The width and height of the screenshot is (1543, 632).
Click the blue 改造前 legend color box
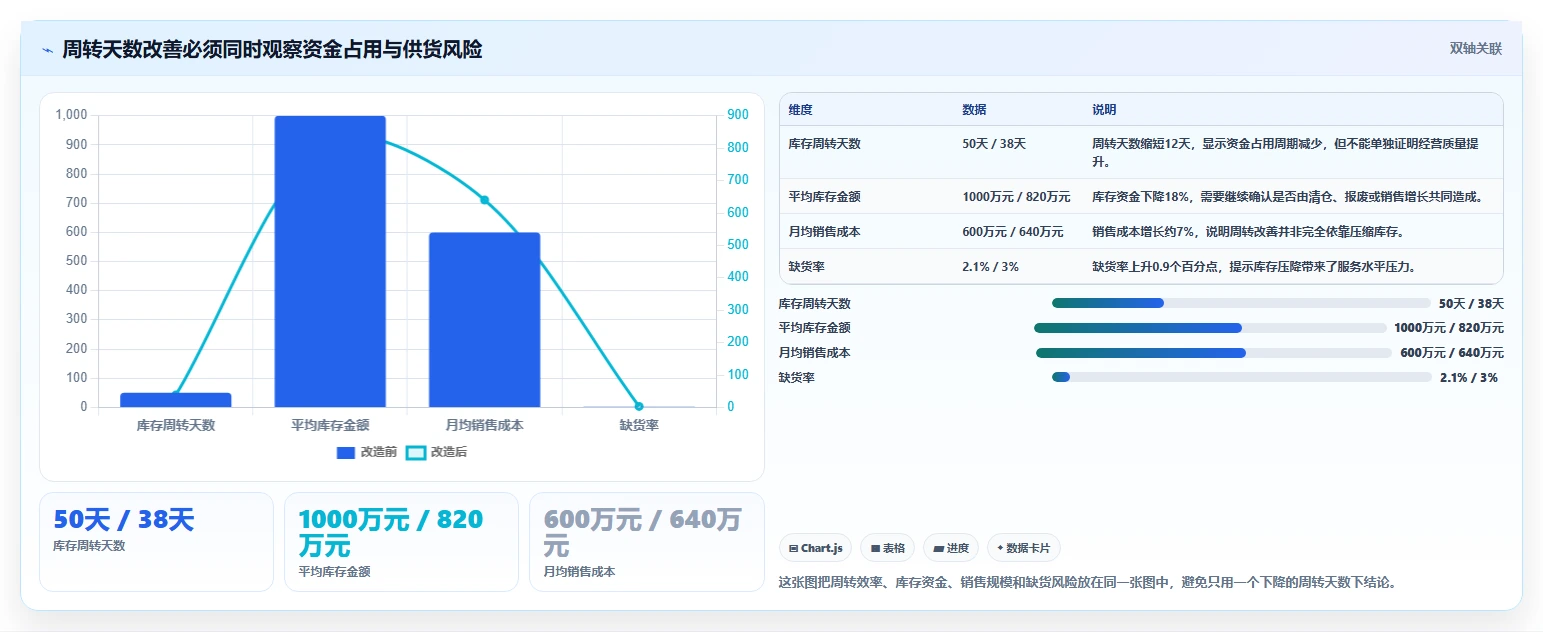(346, 453)
